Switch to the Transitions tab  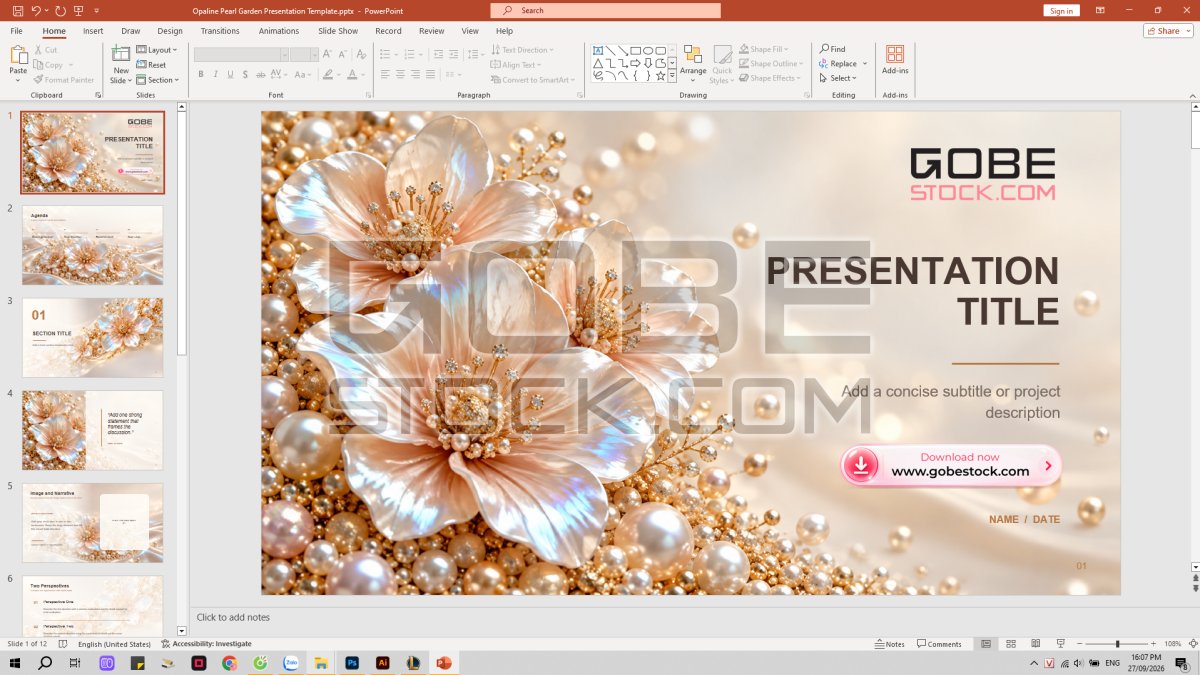pos(220,31)
